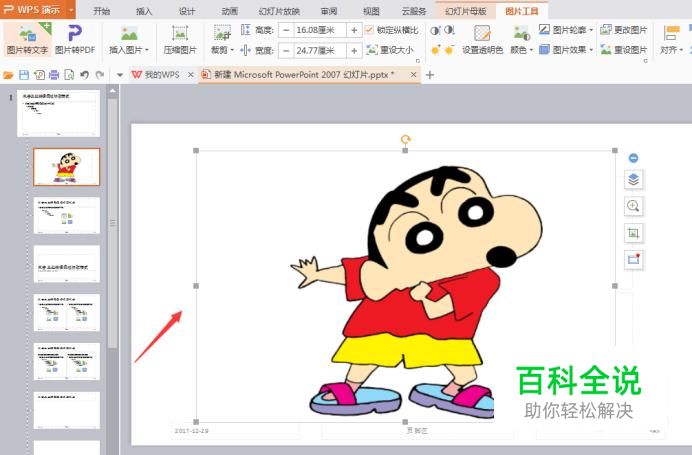Open the 设计 ribbon tab
692x455 pixels.
[x=187, y=11]
